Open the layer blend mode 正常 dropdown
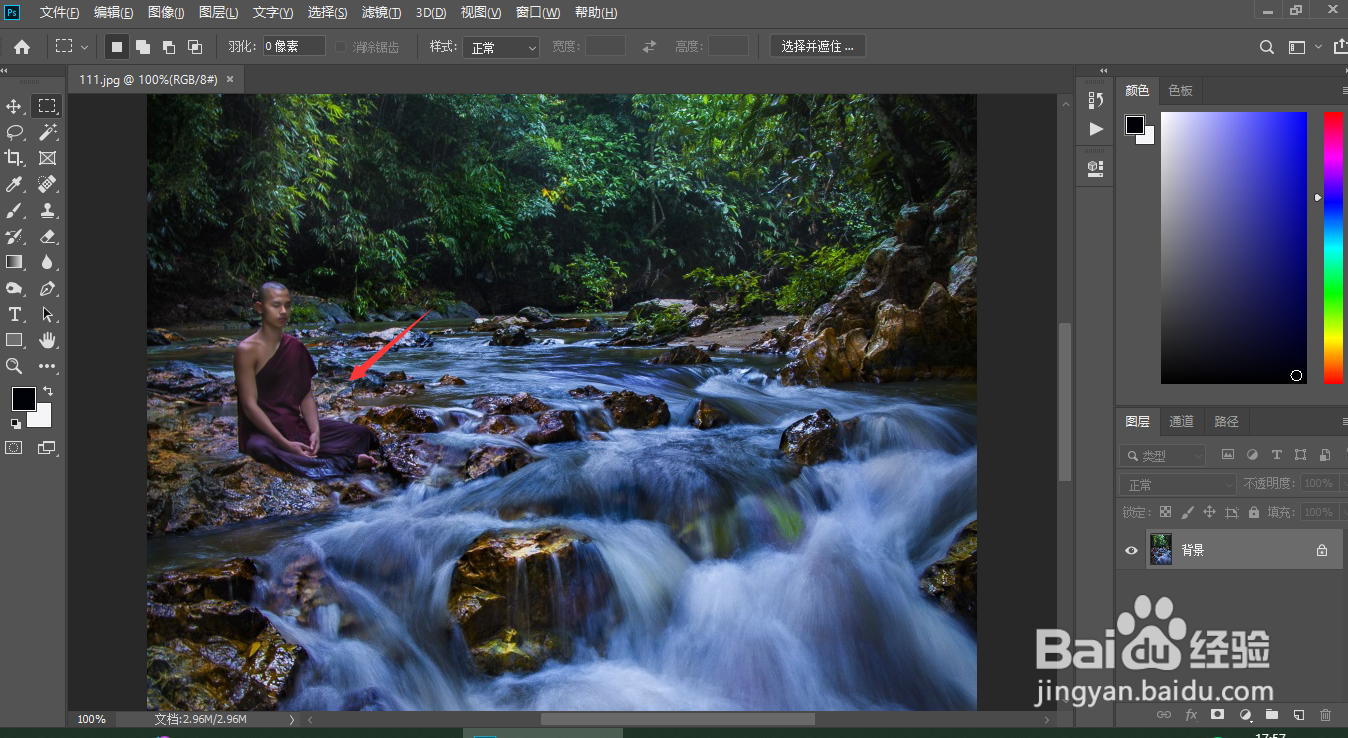 coord(1179,484)
